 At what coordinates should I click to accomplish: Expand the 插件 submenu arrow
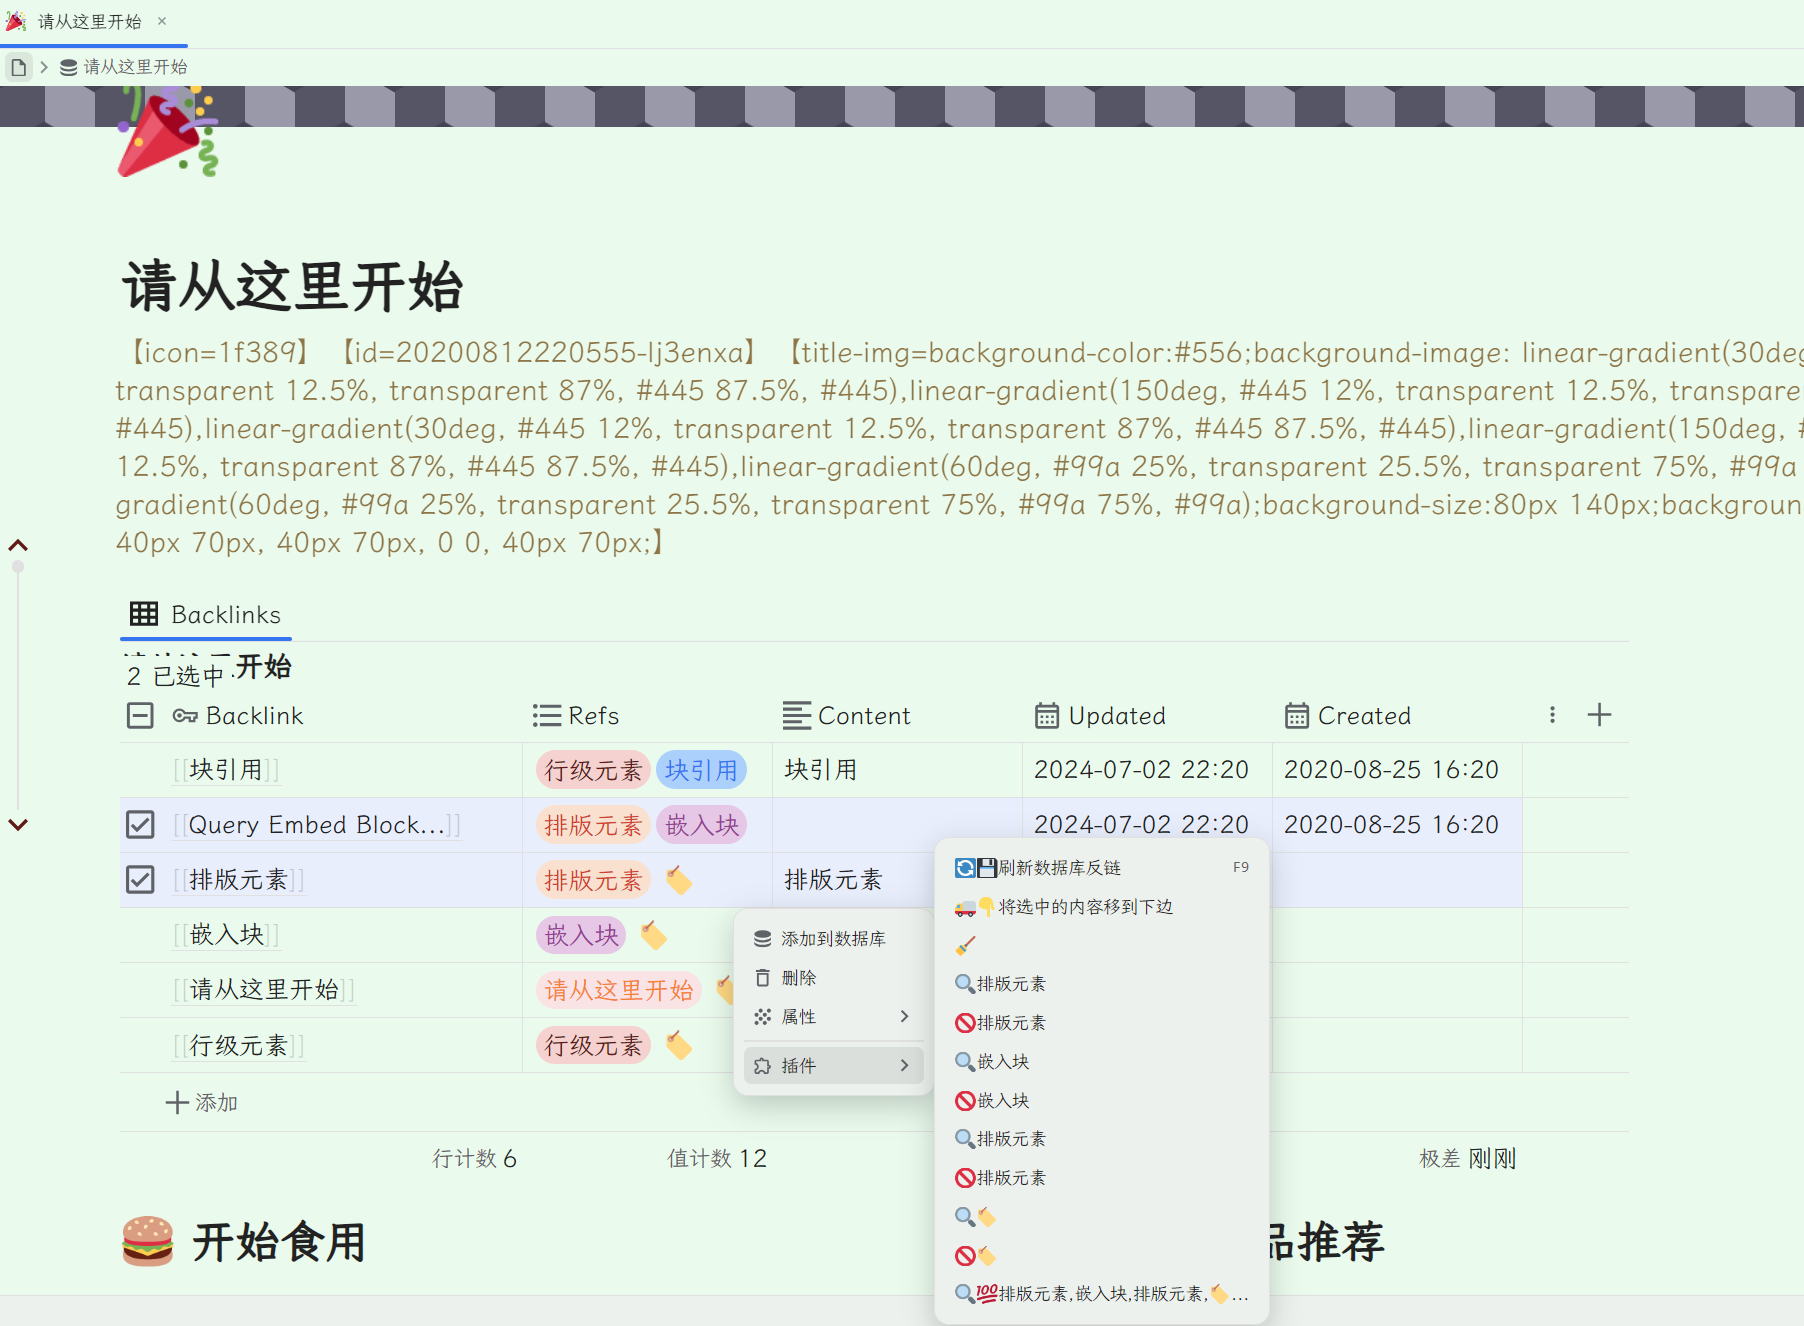point(904,1066)
